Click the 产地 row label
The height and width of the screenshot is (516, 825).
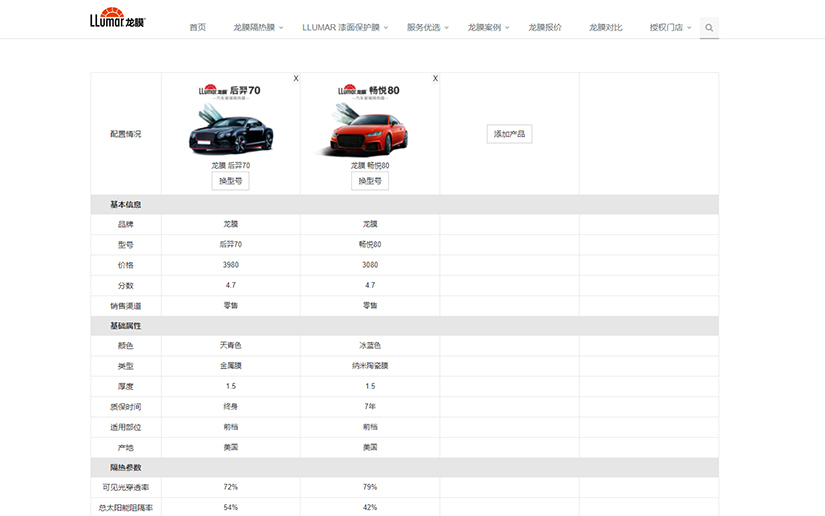[125, 448]
